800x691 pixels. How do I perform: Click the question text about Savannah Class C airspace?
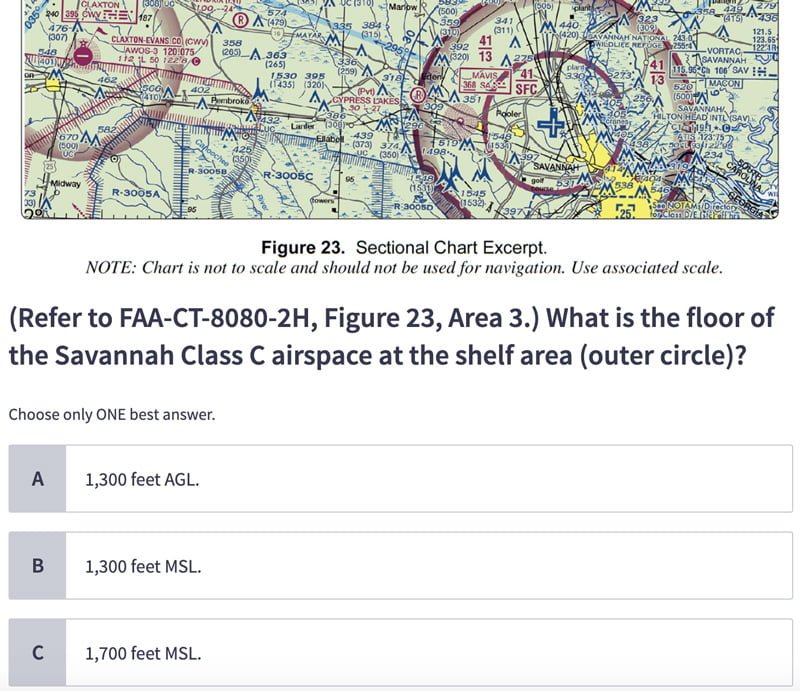pyautogui.click(x=392, y=336)
